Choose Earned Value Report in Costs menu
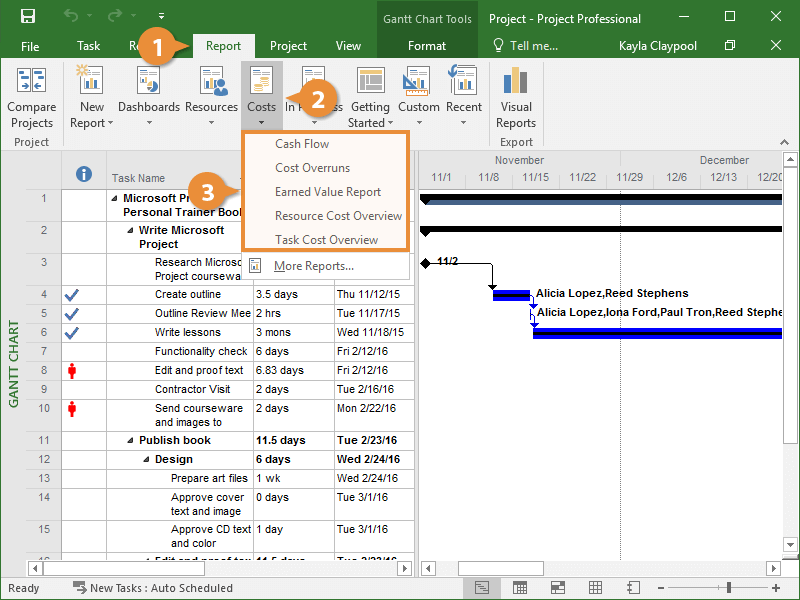The image size is (800, 600). 328,192
